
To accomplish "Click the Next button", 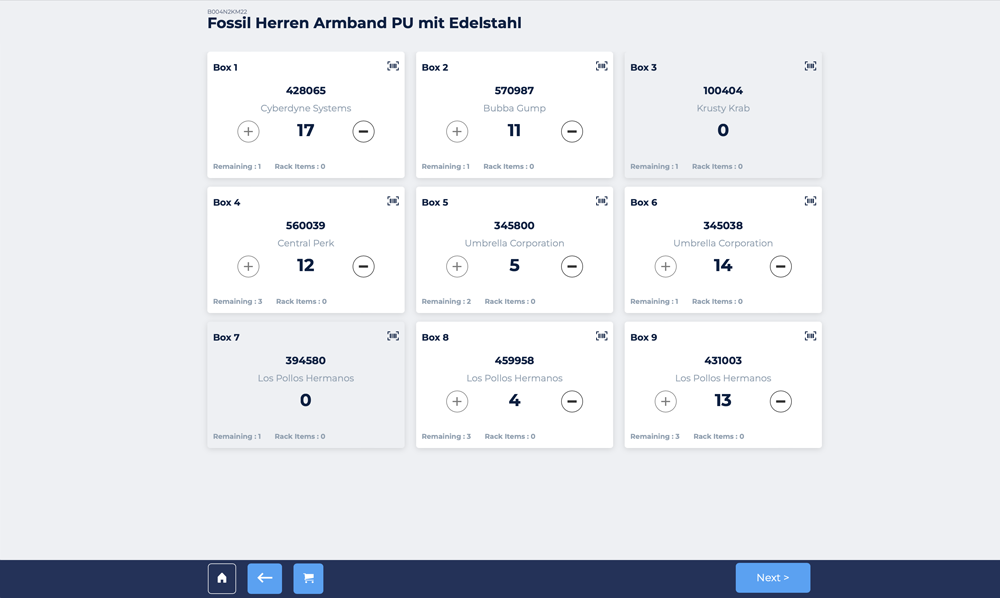I will point(772,578).
